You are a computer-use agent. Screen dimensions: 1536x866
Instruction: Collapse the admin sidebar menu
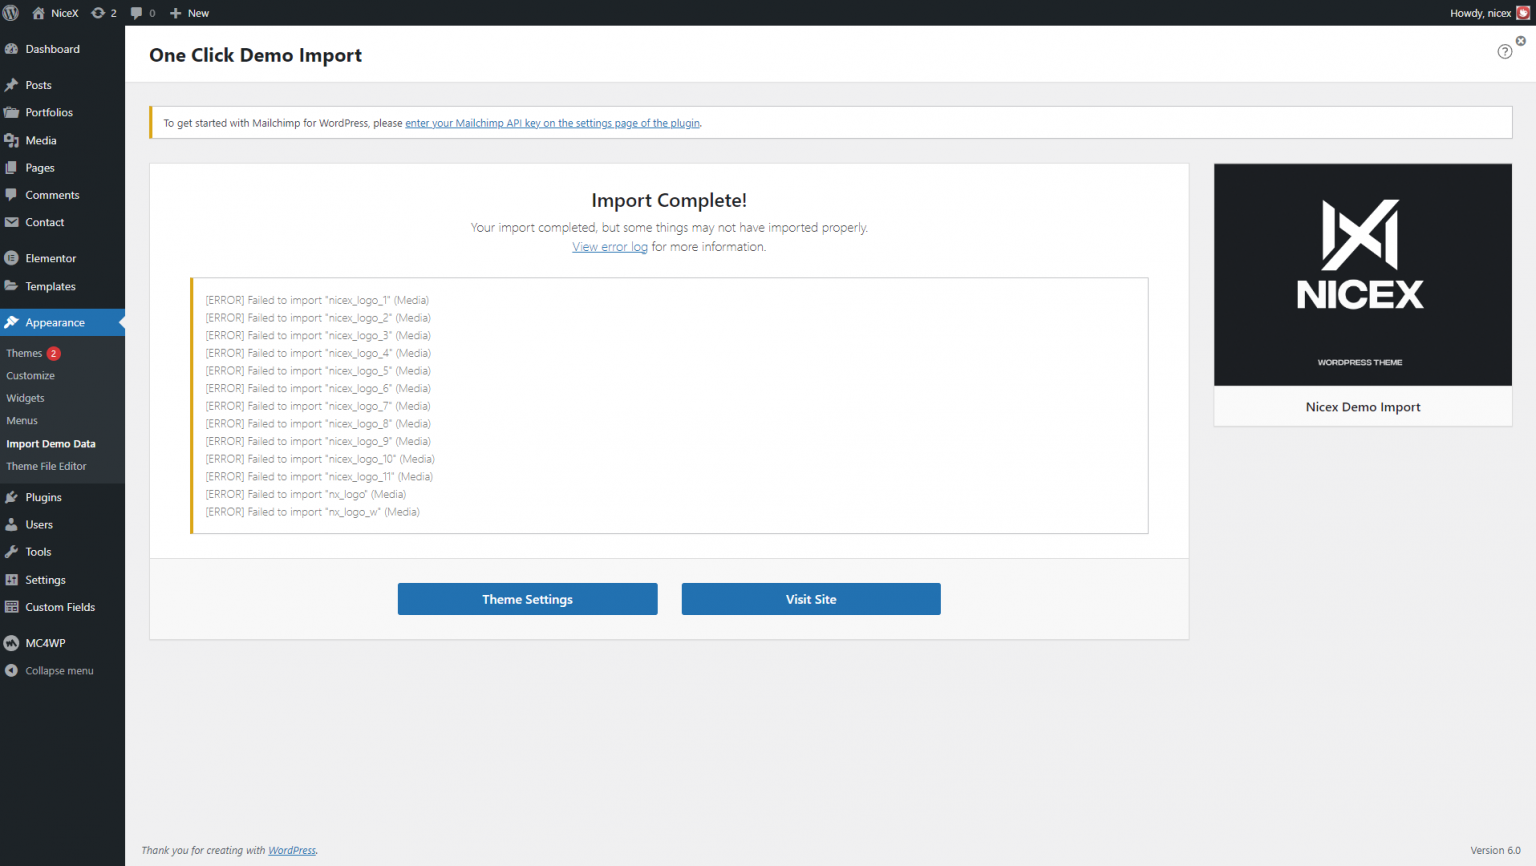pos(50,670)
